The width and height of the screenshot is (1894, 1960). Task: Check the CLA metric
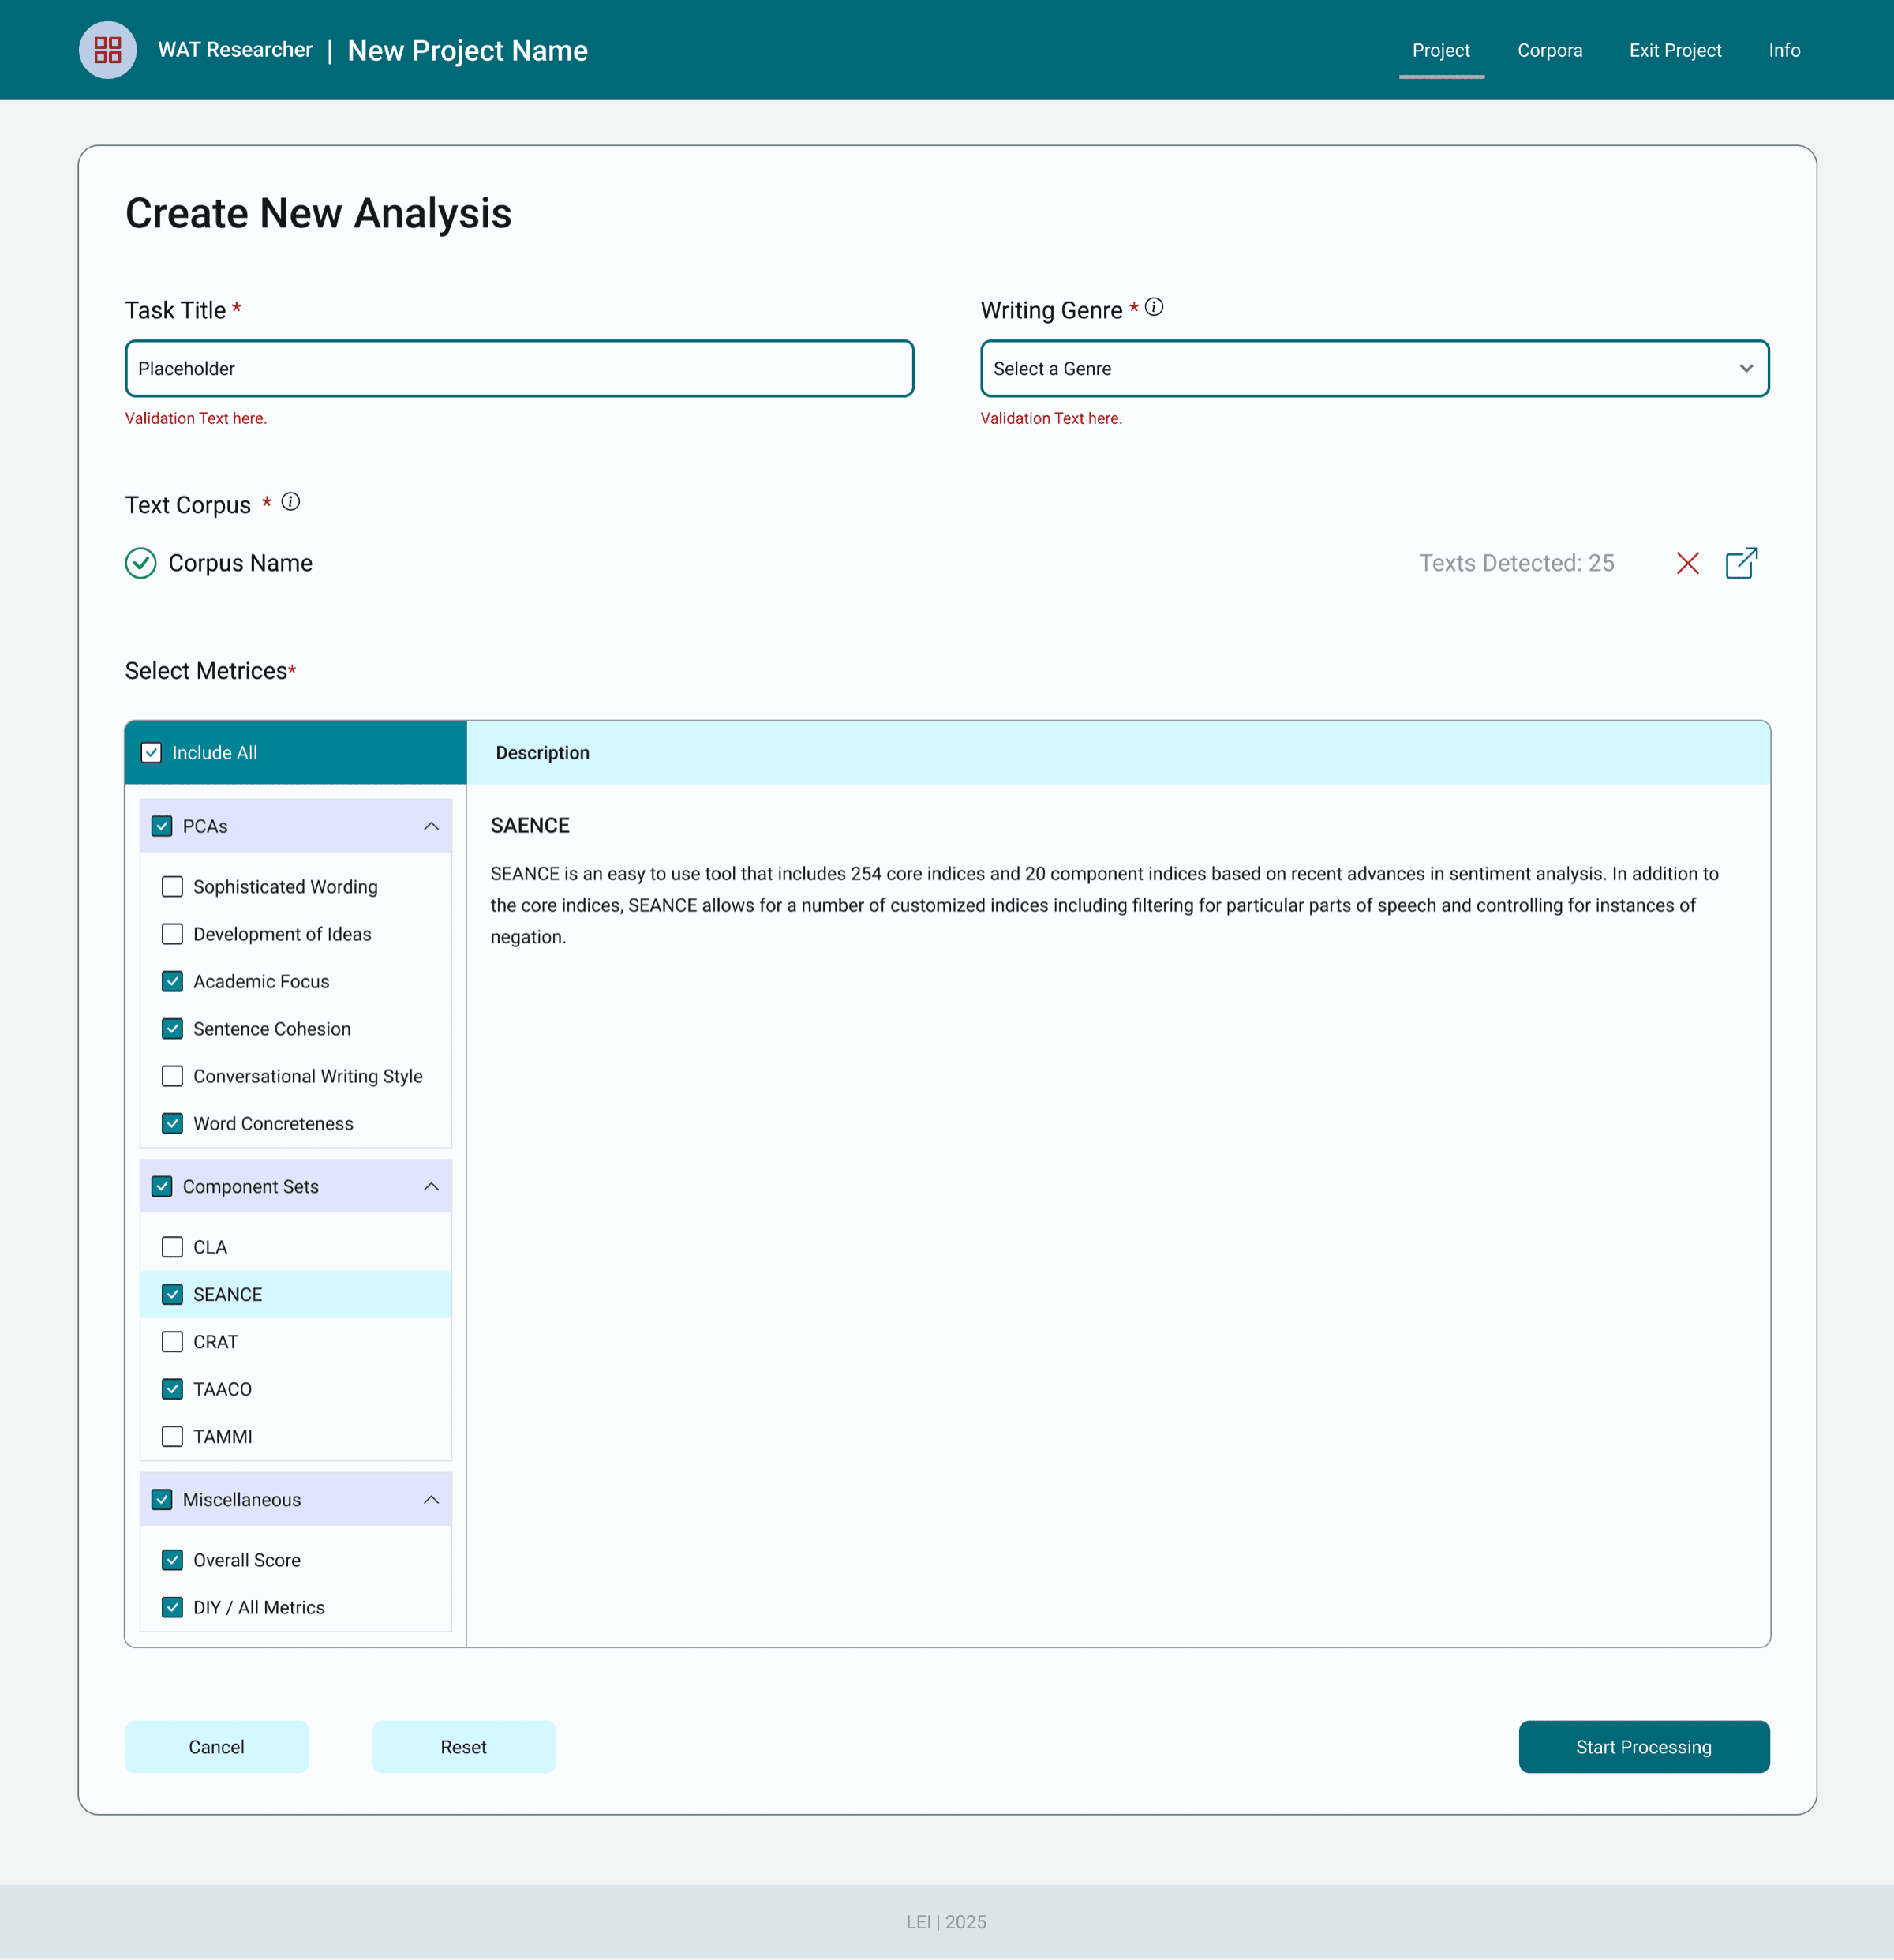click(x=172, y=1247)
